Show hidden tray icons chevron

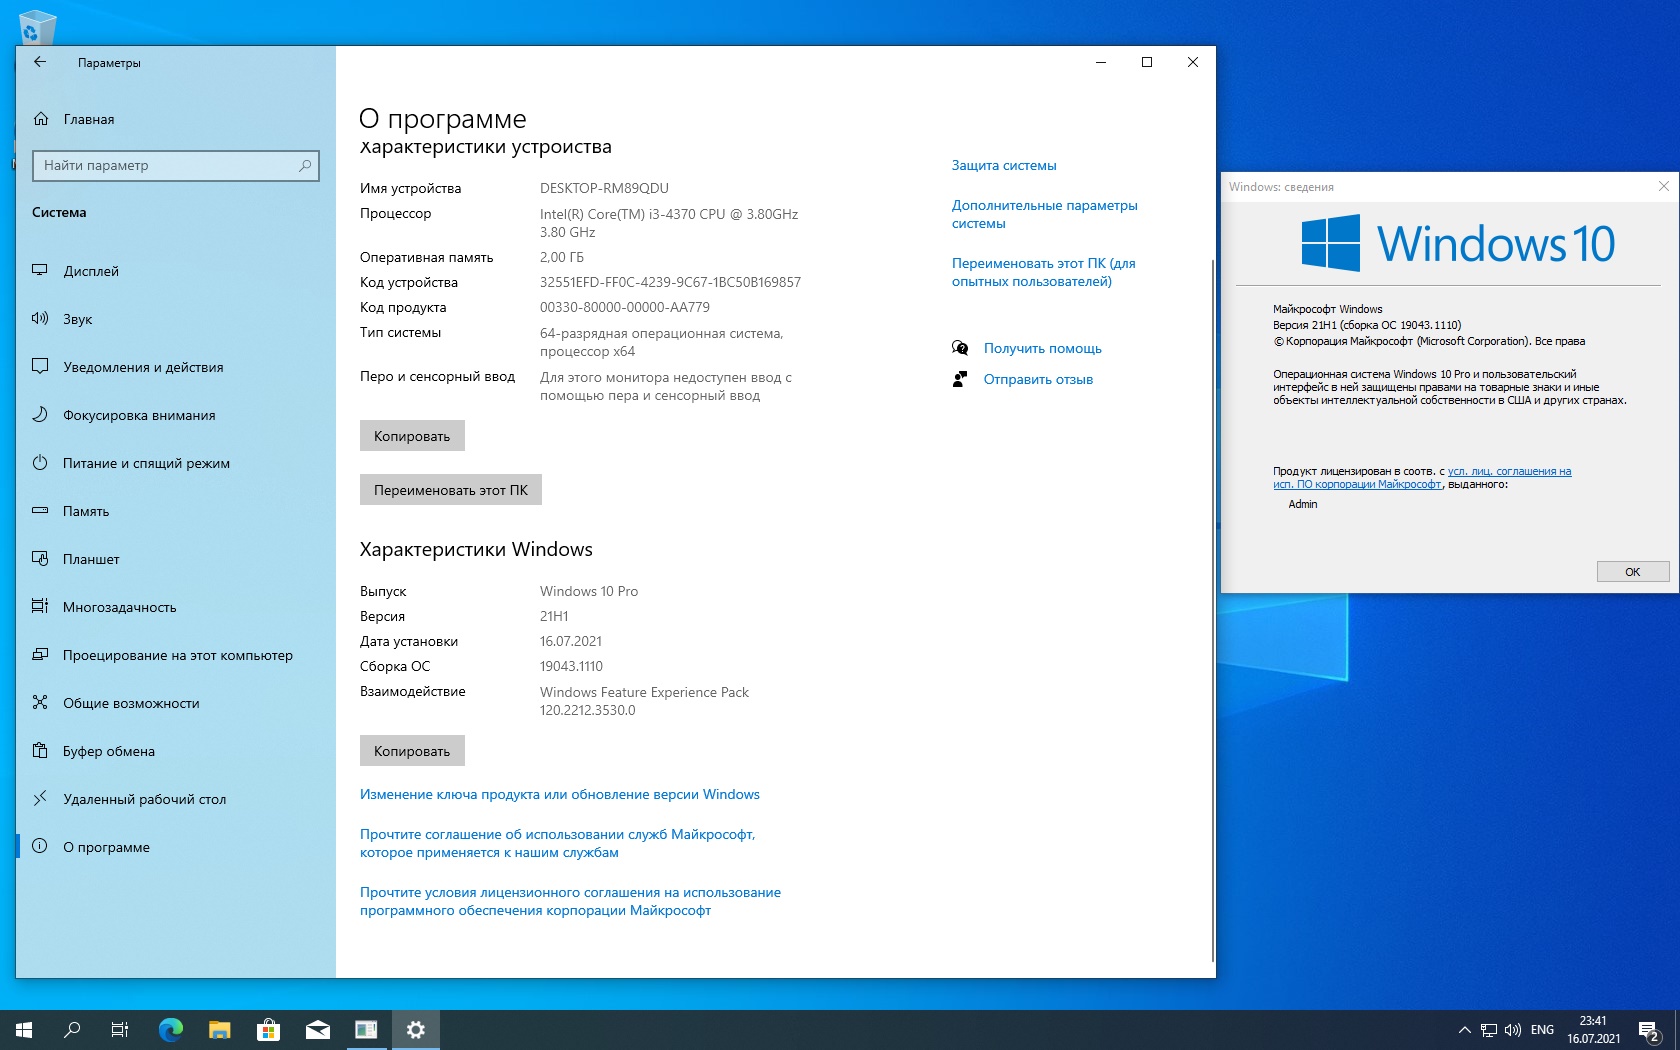coord(1465,1030)
